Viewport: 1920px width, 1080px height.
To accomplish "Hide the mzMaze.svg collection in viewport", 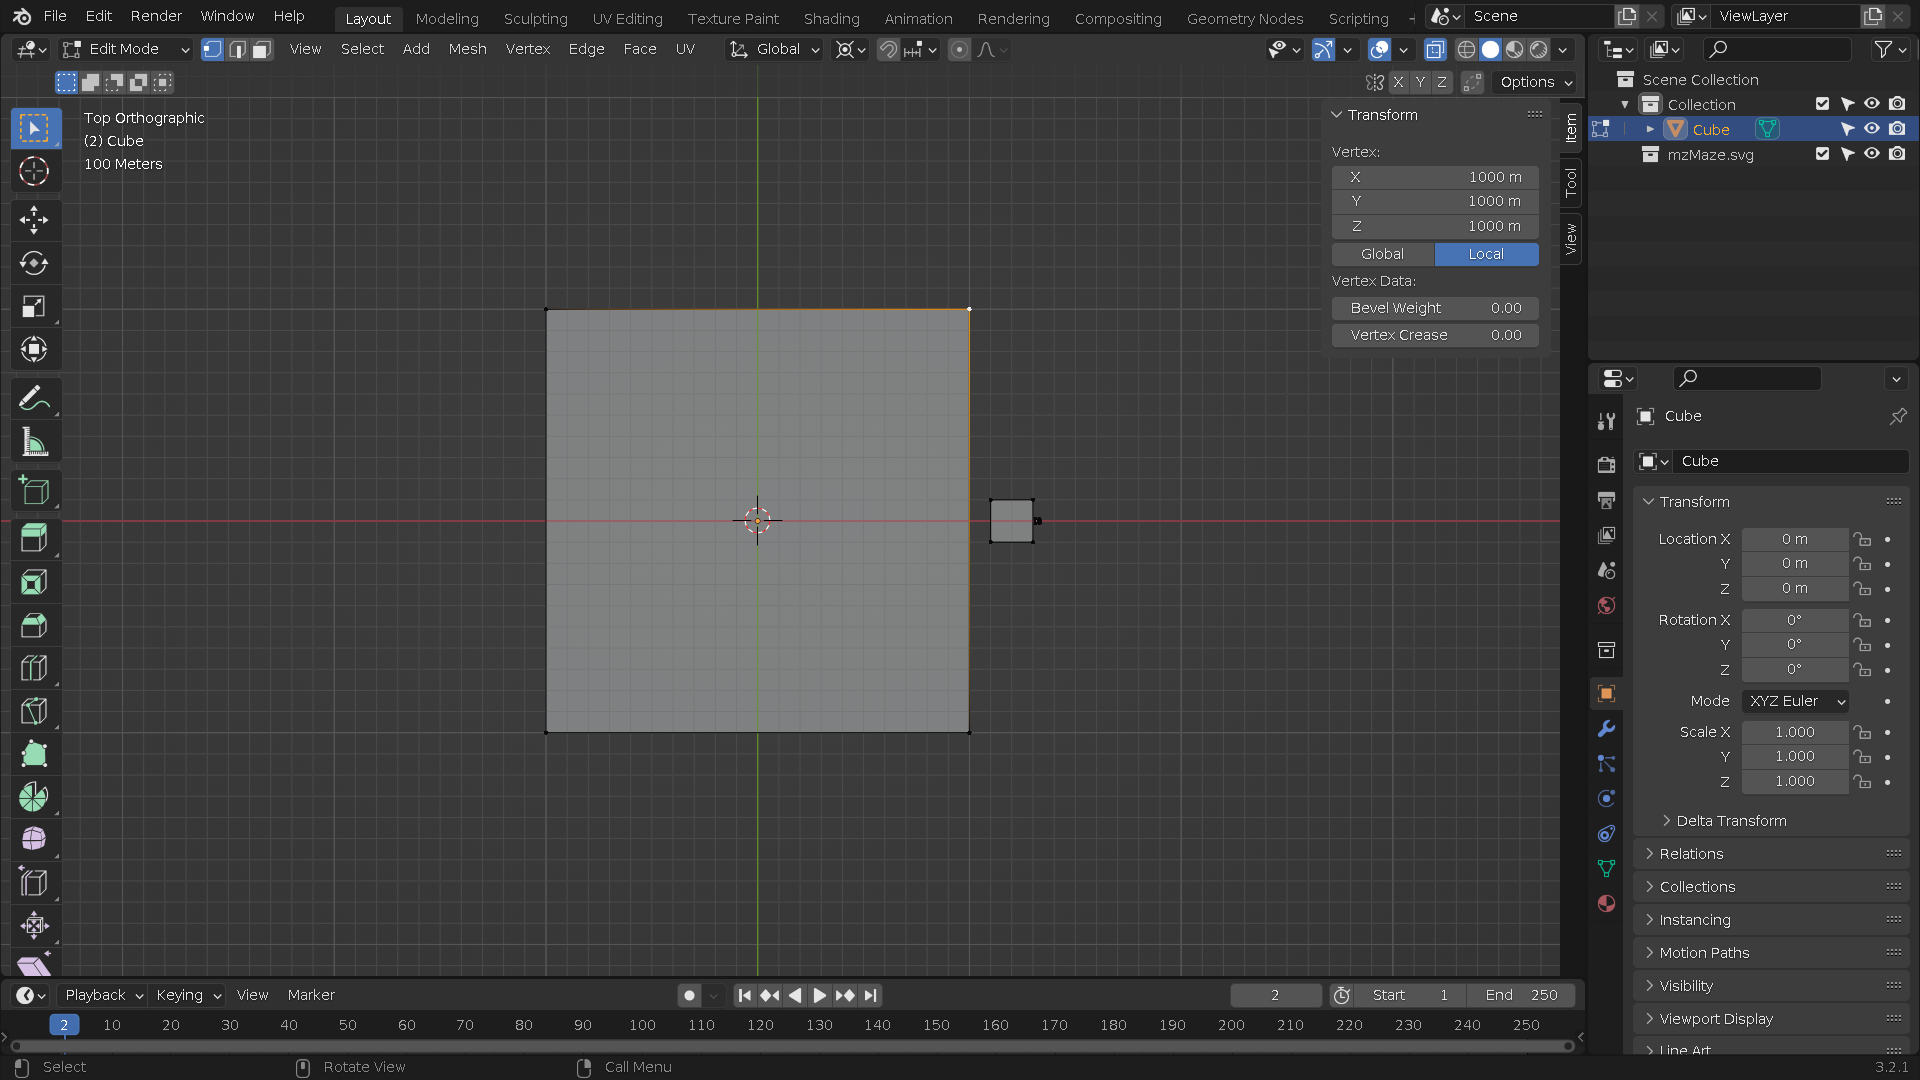I will click(1871, 154).
